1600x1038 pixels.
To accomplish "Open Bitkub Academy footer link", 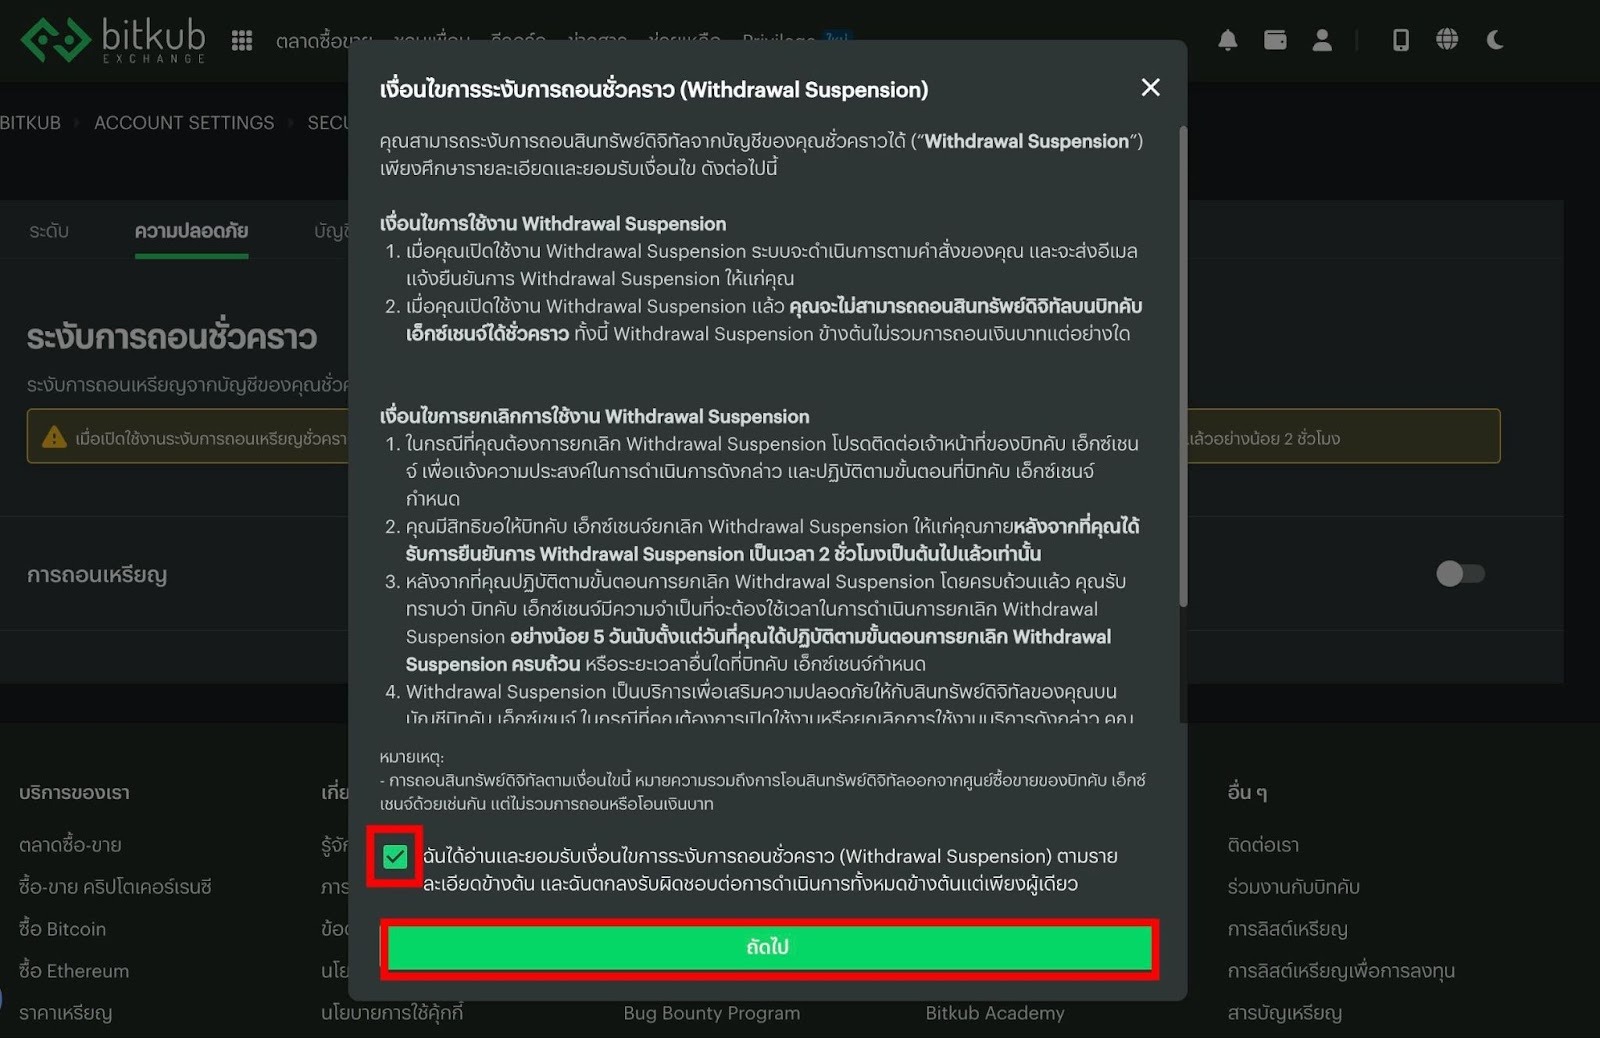I will click(995, 1013).
